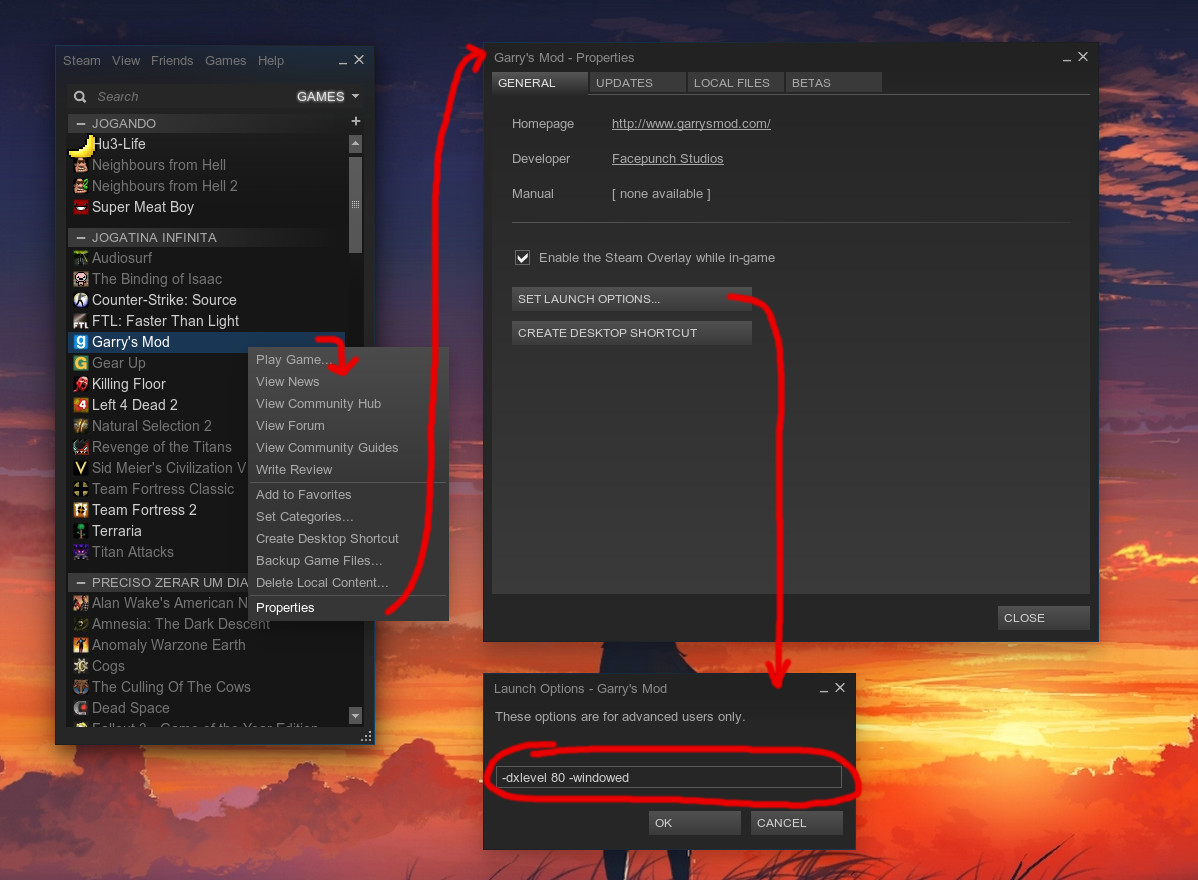Click CLOSE in the Properties window
Image resolution: width=1198 pixels, height=880 pixels.
click(1043, 618)
